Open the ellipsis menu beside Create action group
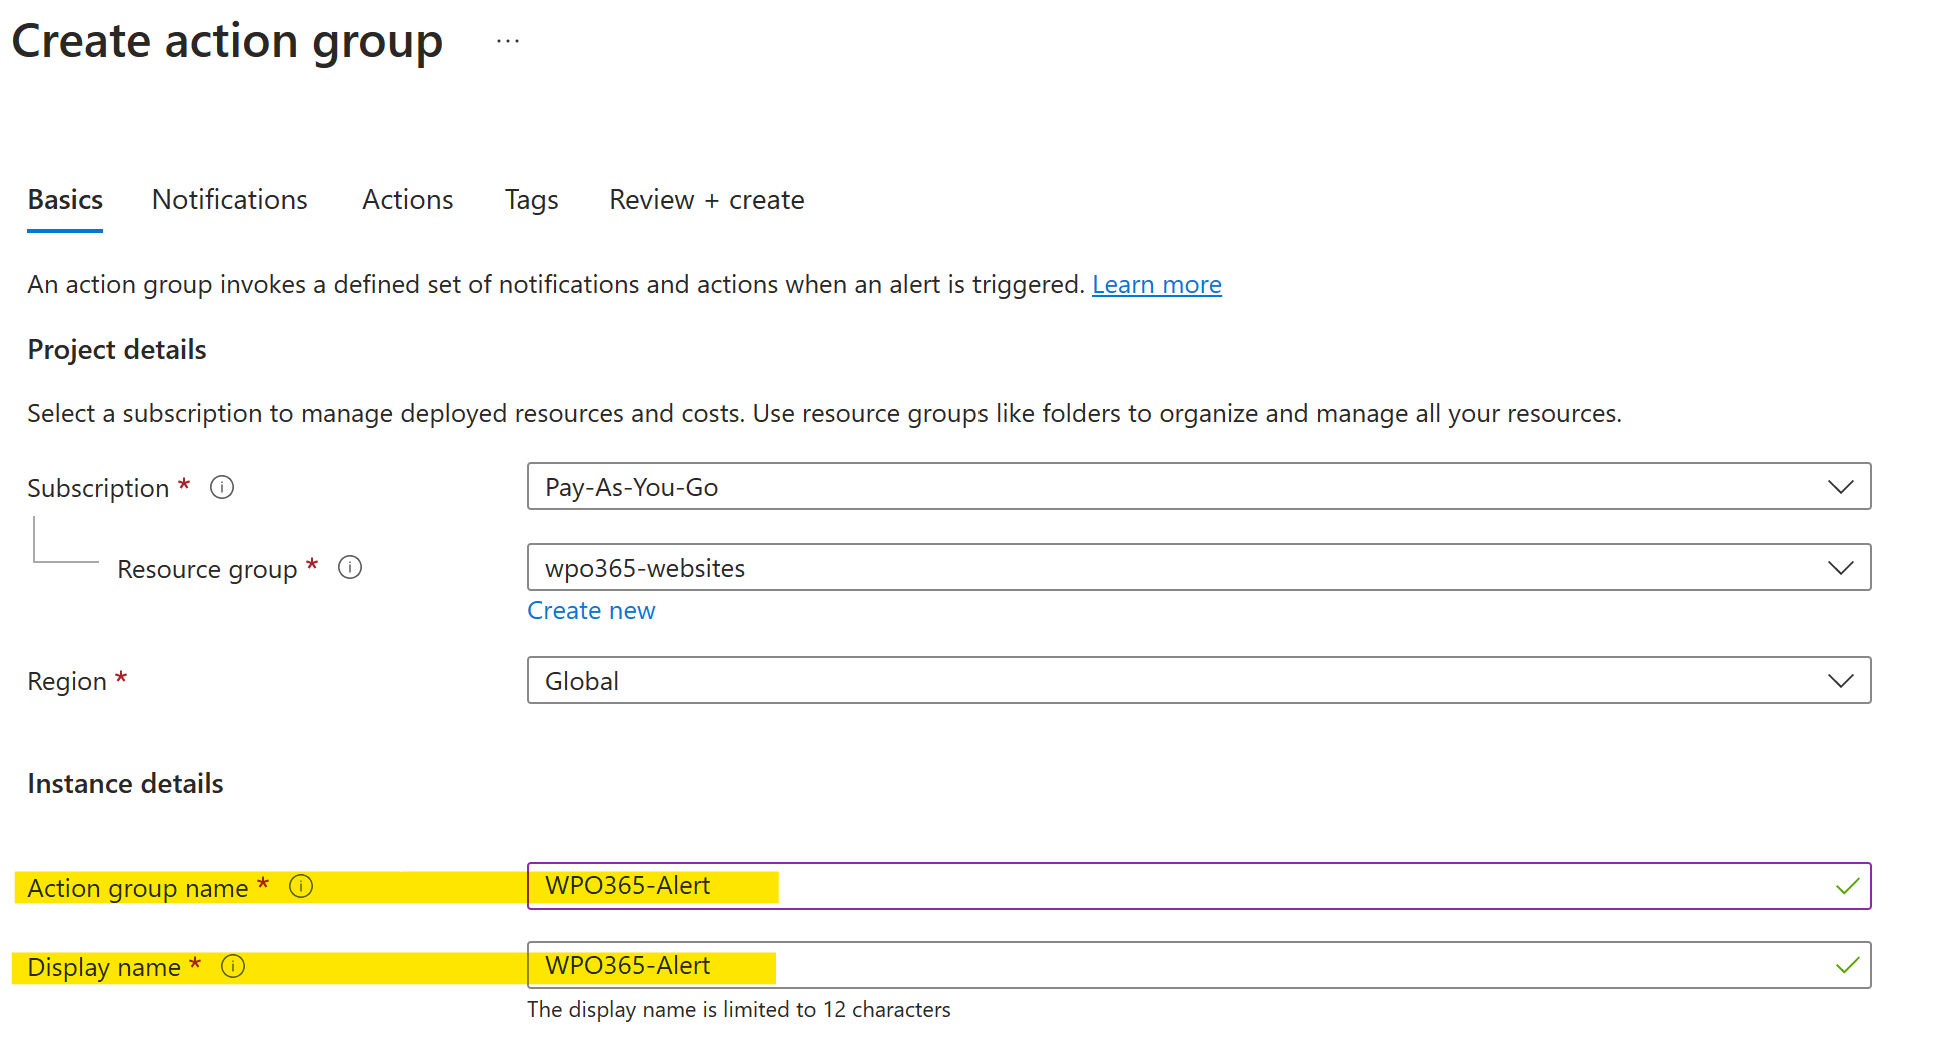This screenshot has height=1054, width=1952. click(x=508, y=41)
